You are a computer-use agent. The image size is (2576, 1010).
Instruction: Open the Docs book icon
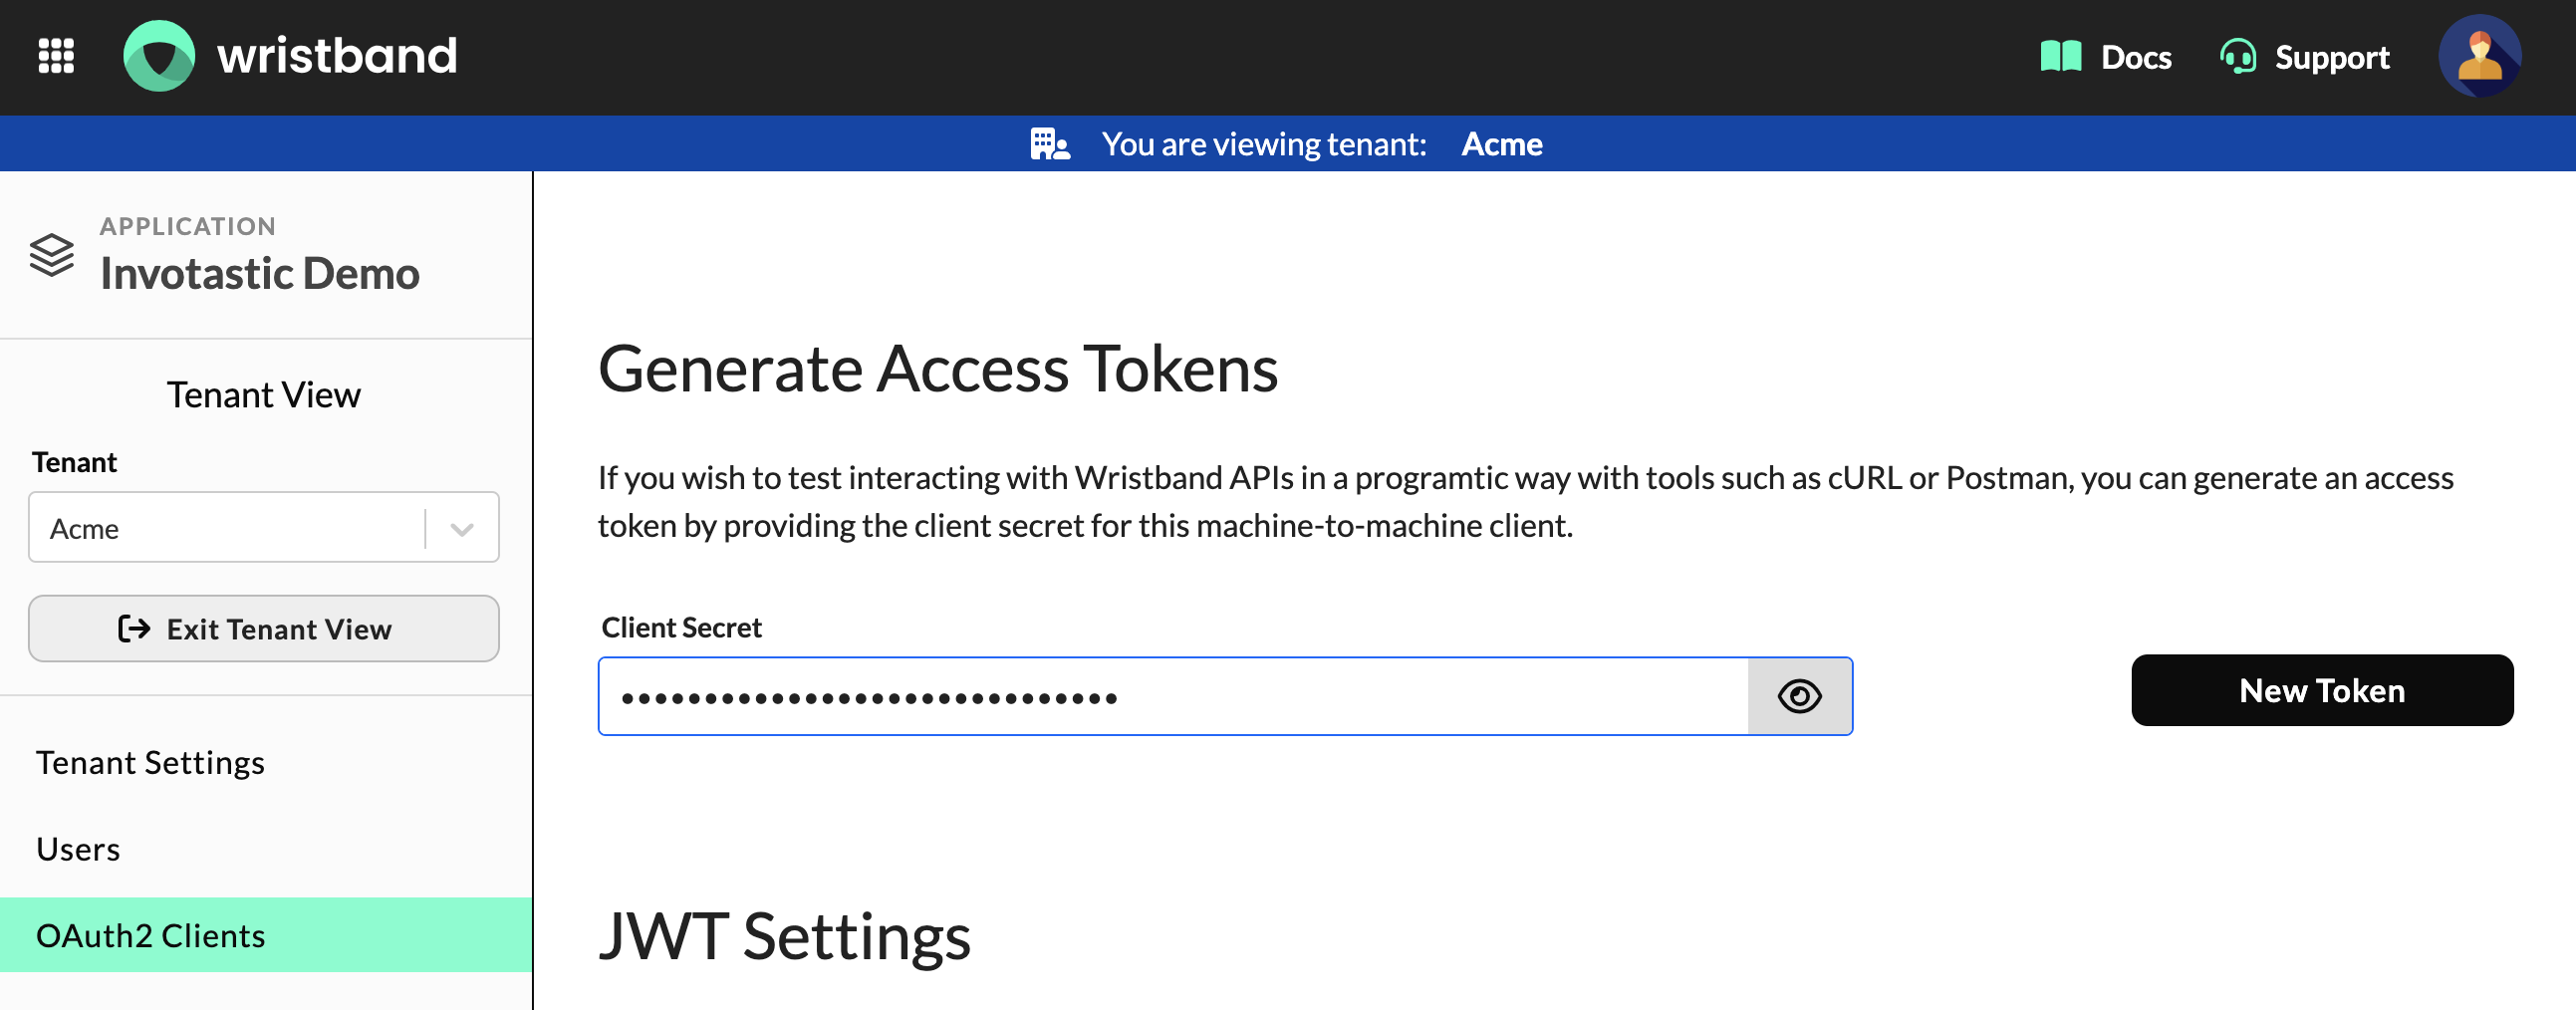pos(2060,57)
